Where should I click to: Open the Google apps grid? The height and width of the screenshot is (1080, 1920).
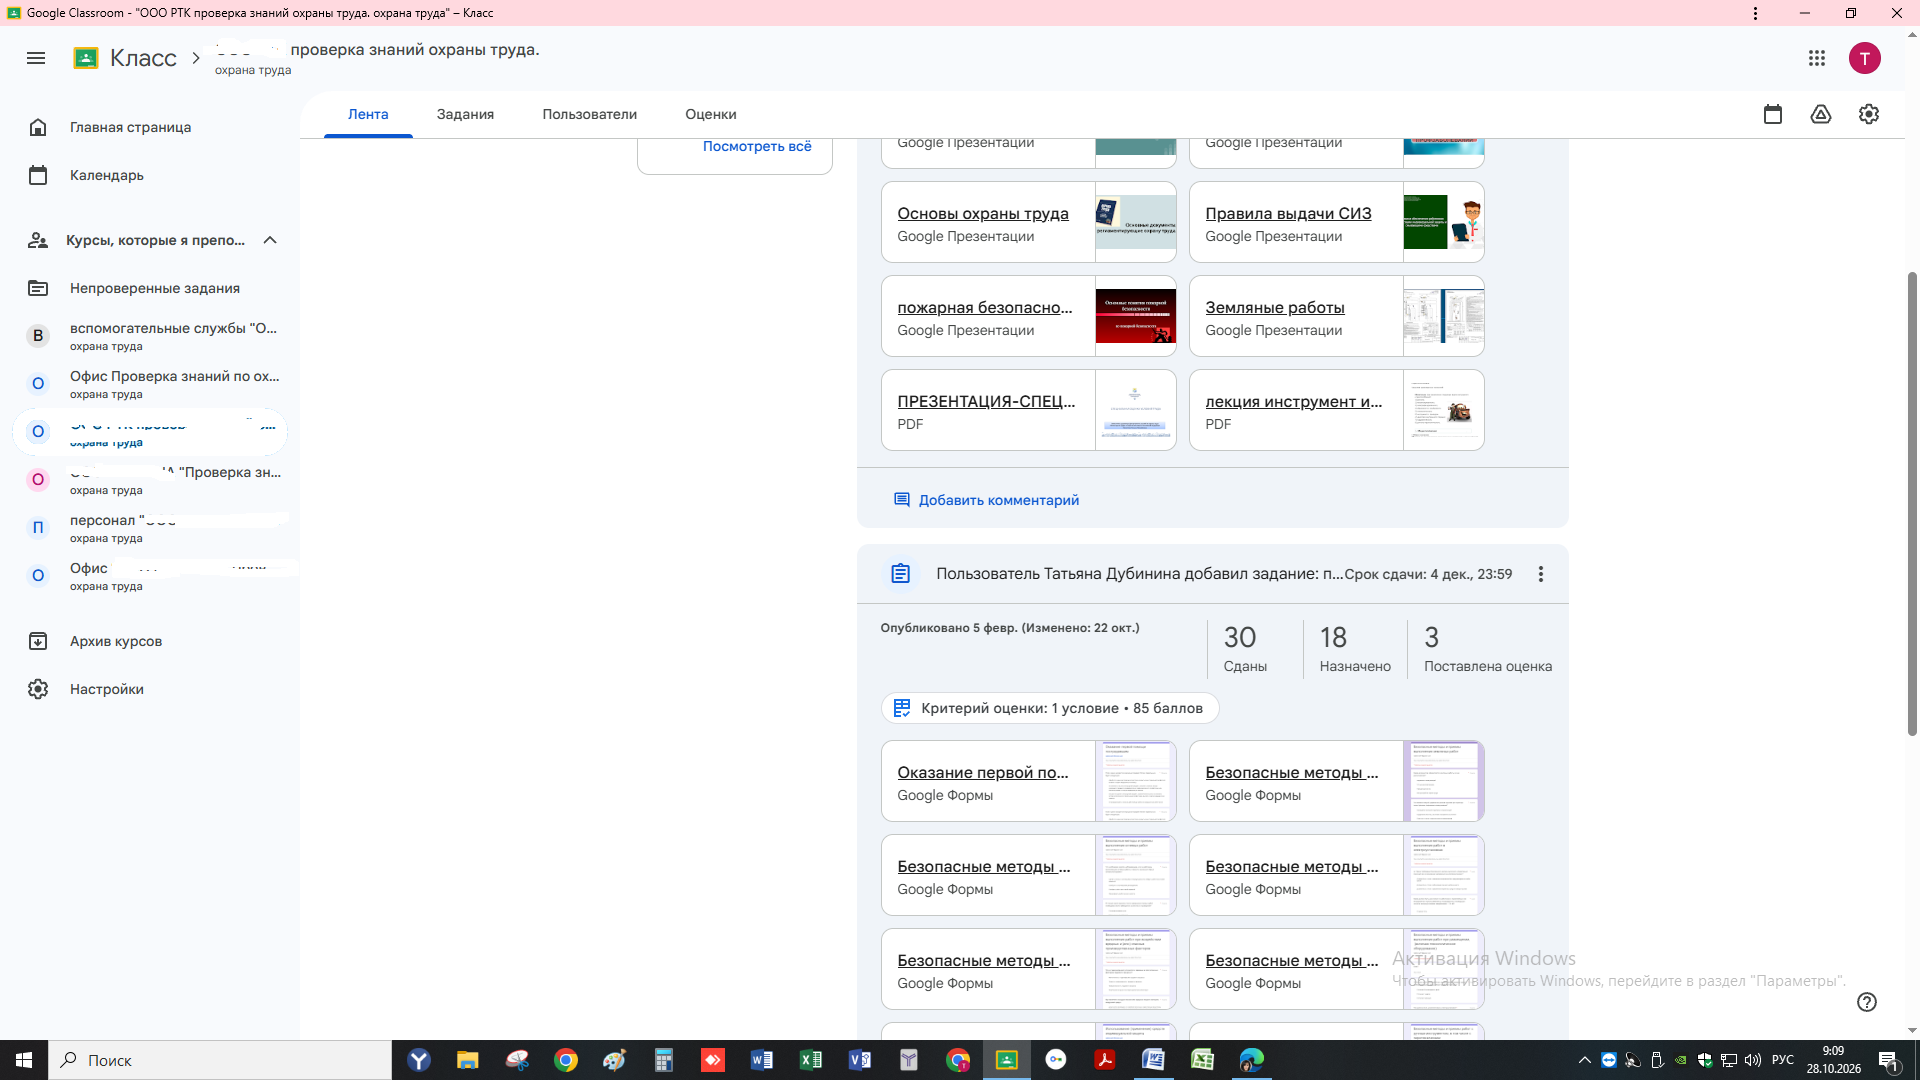1817,58
